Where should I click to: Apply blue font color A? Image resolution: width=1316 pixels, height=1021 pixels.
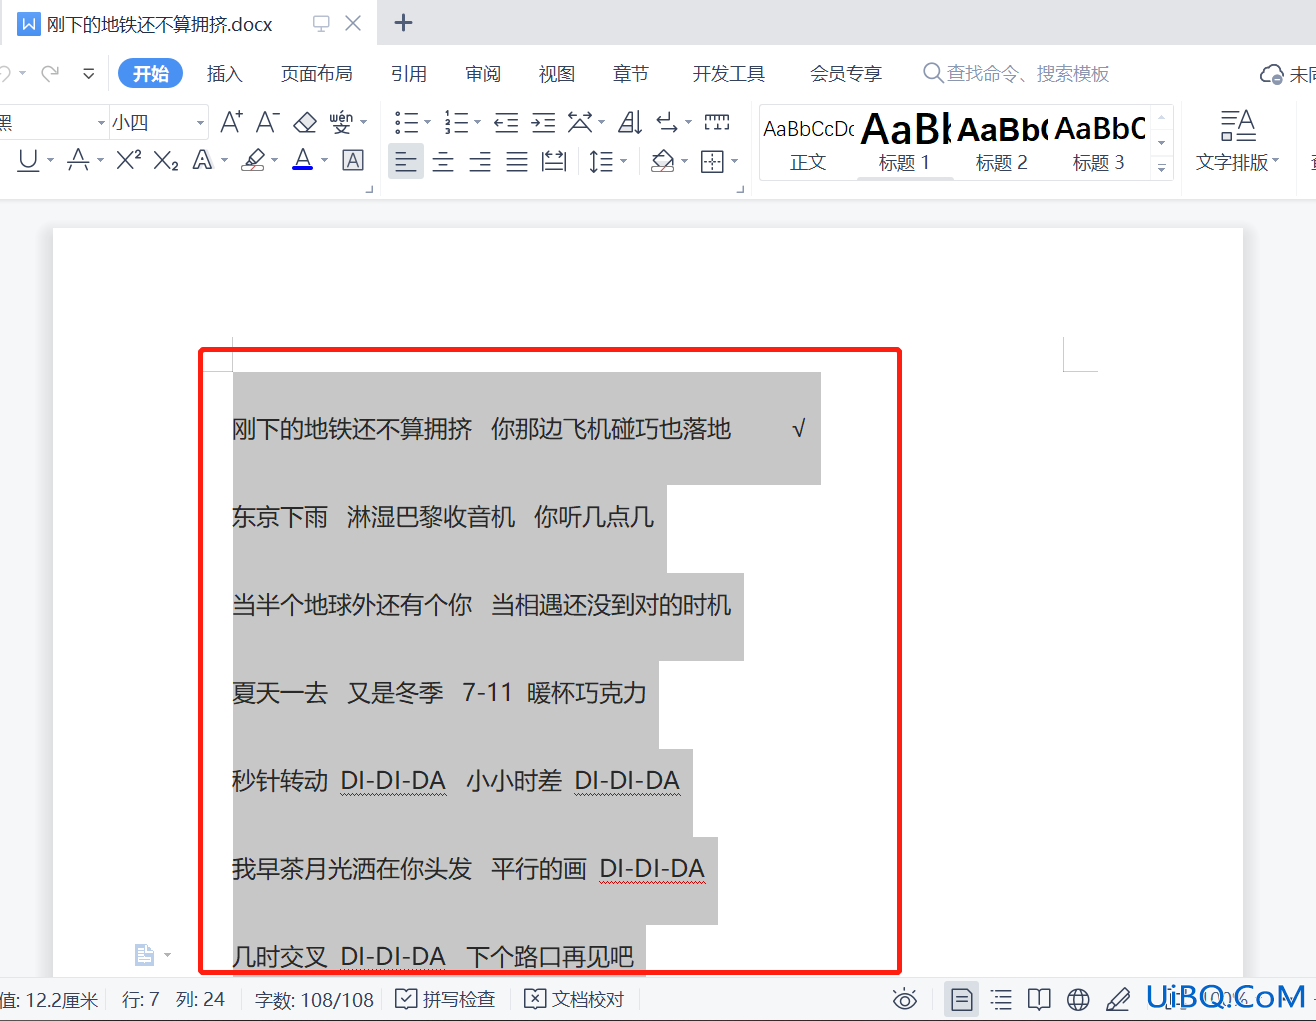[303, 160]
